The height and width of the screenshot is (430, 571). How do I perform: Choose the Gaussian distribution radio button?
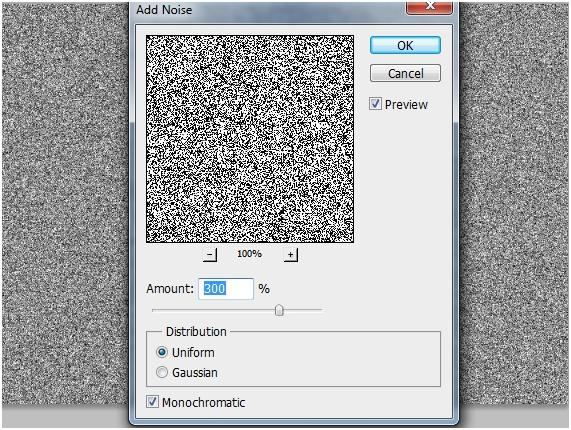pos(162,372)
